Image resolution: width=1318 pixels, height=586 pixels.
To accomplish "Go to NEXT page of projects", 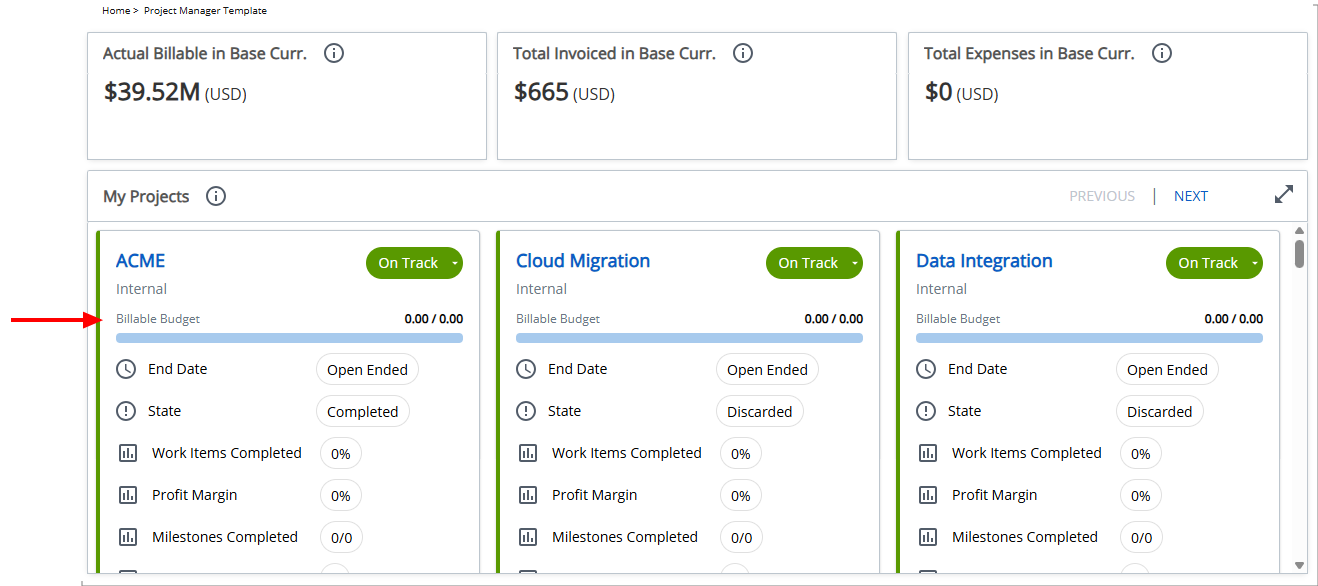I will click(x=1190, y=196).
